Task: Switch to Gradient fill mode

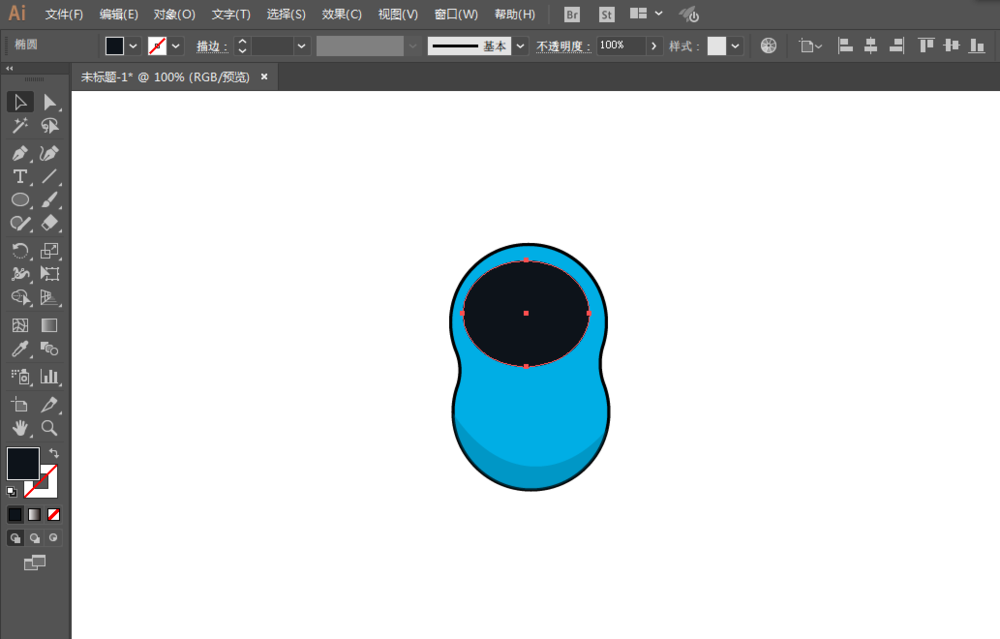Action: [x=34, y=515]
